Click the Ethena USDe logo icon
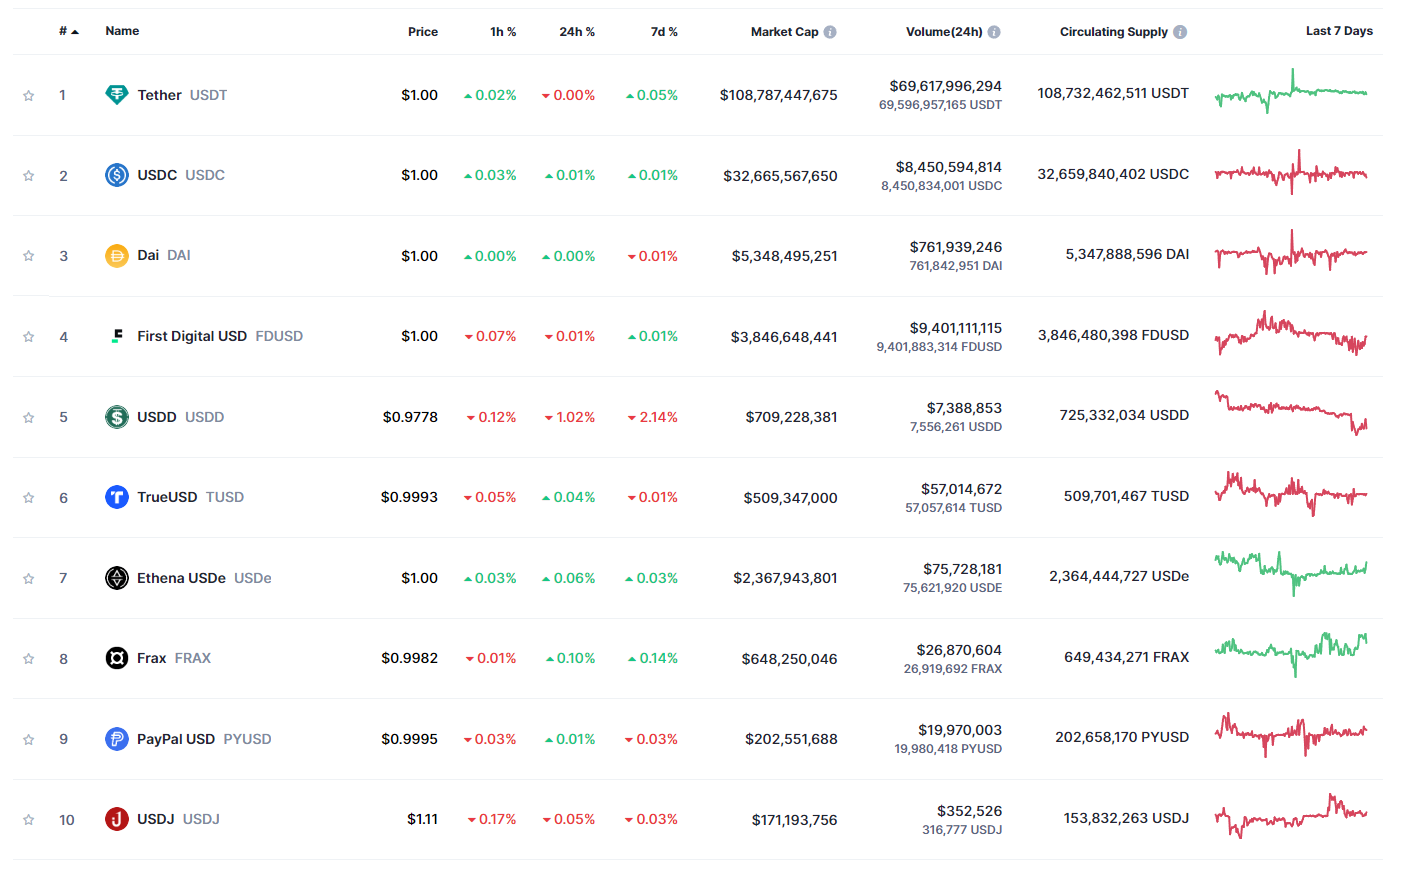 click(117, 578)
